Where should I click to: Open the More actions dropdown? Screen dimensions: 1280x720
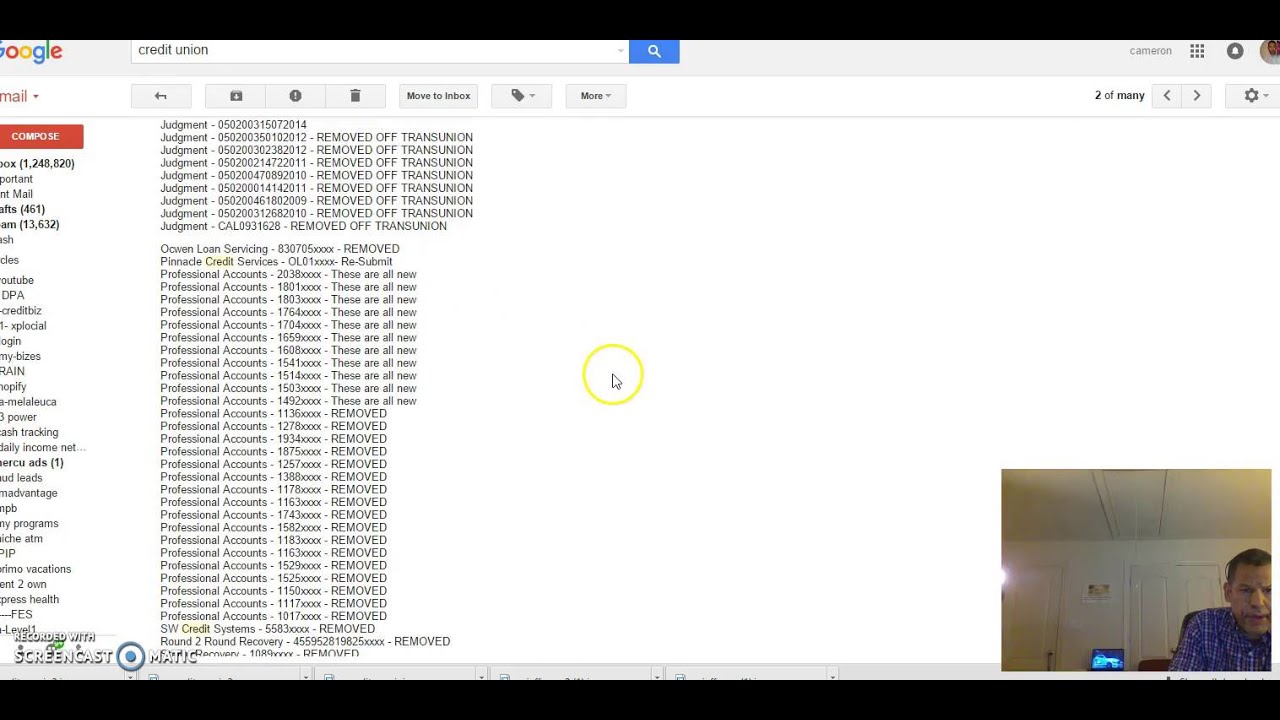point(595,96)
